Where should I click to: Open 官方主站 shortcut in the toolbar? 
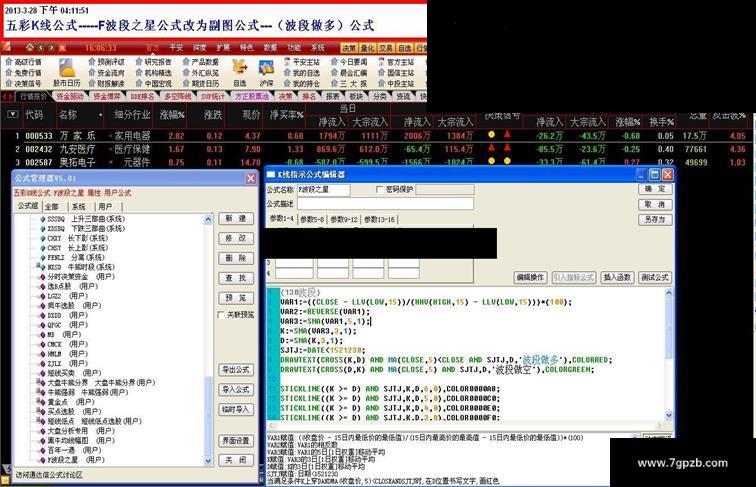coord(397,62)
